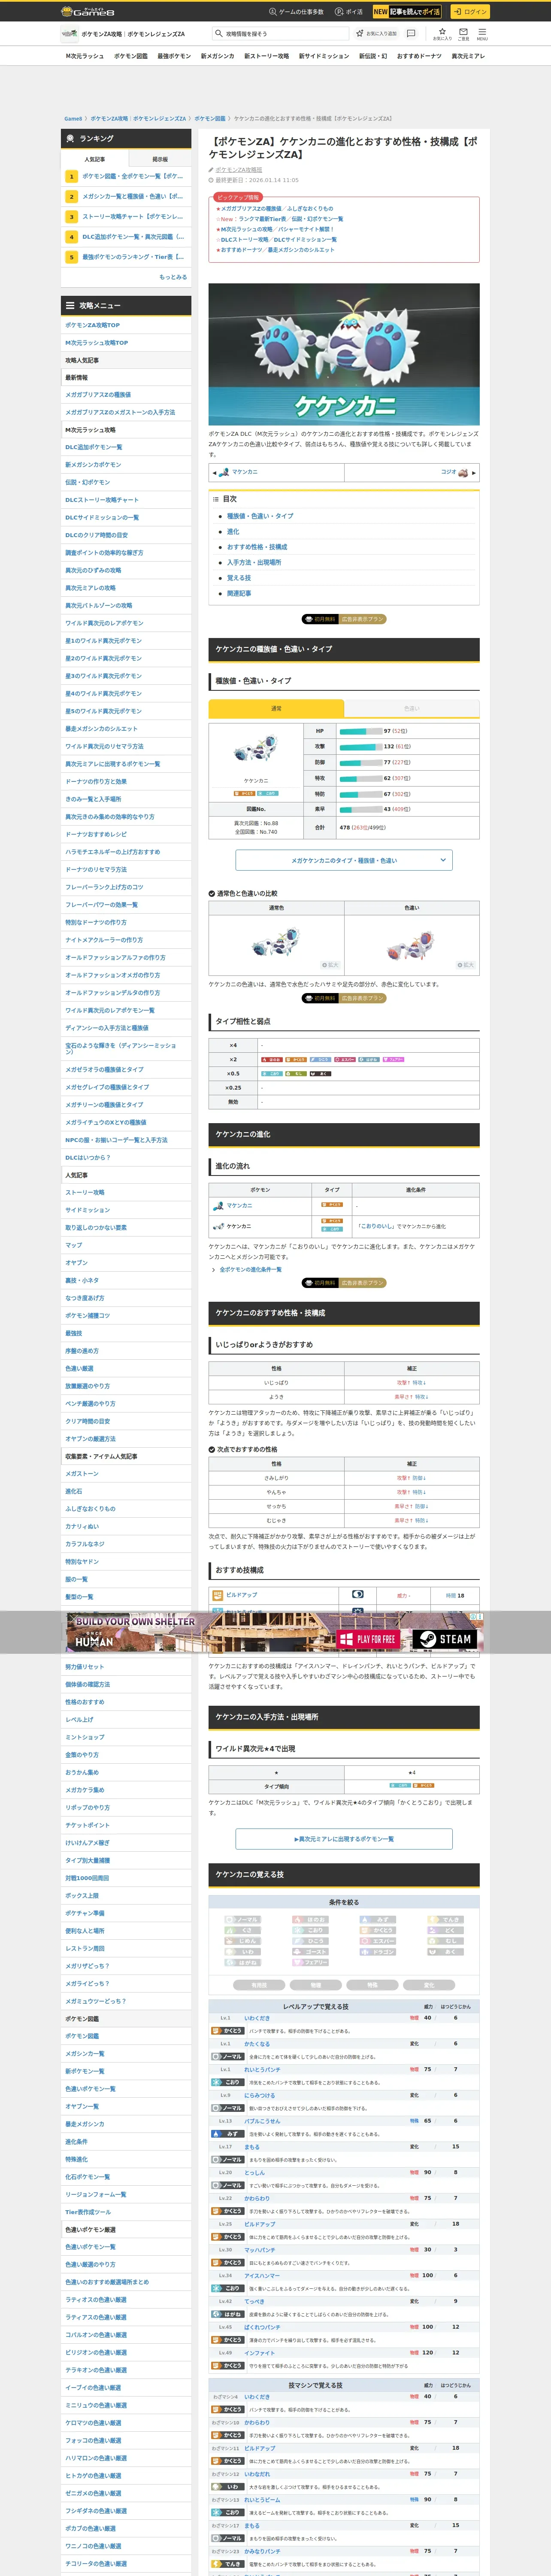Open the マケンカニ link in the evolution table
The height and width of the screenshot is (2576, 551).
(x=239, y=1205)
